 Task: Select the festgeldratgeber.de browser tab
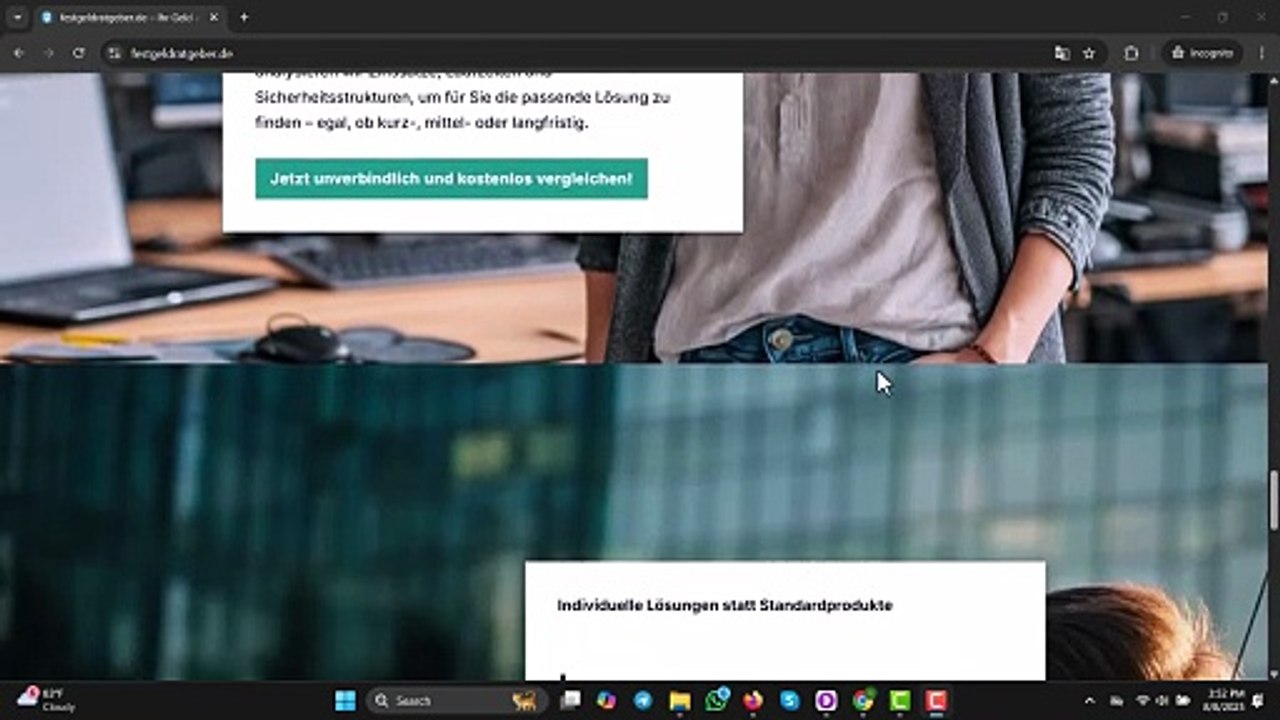(x=129, y=17)
